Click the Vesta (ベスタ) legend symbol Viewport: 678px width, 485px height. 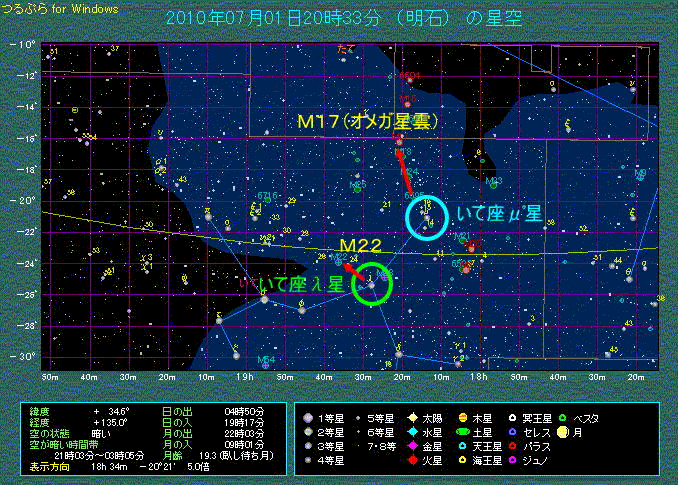click(562, 418)
